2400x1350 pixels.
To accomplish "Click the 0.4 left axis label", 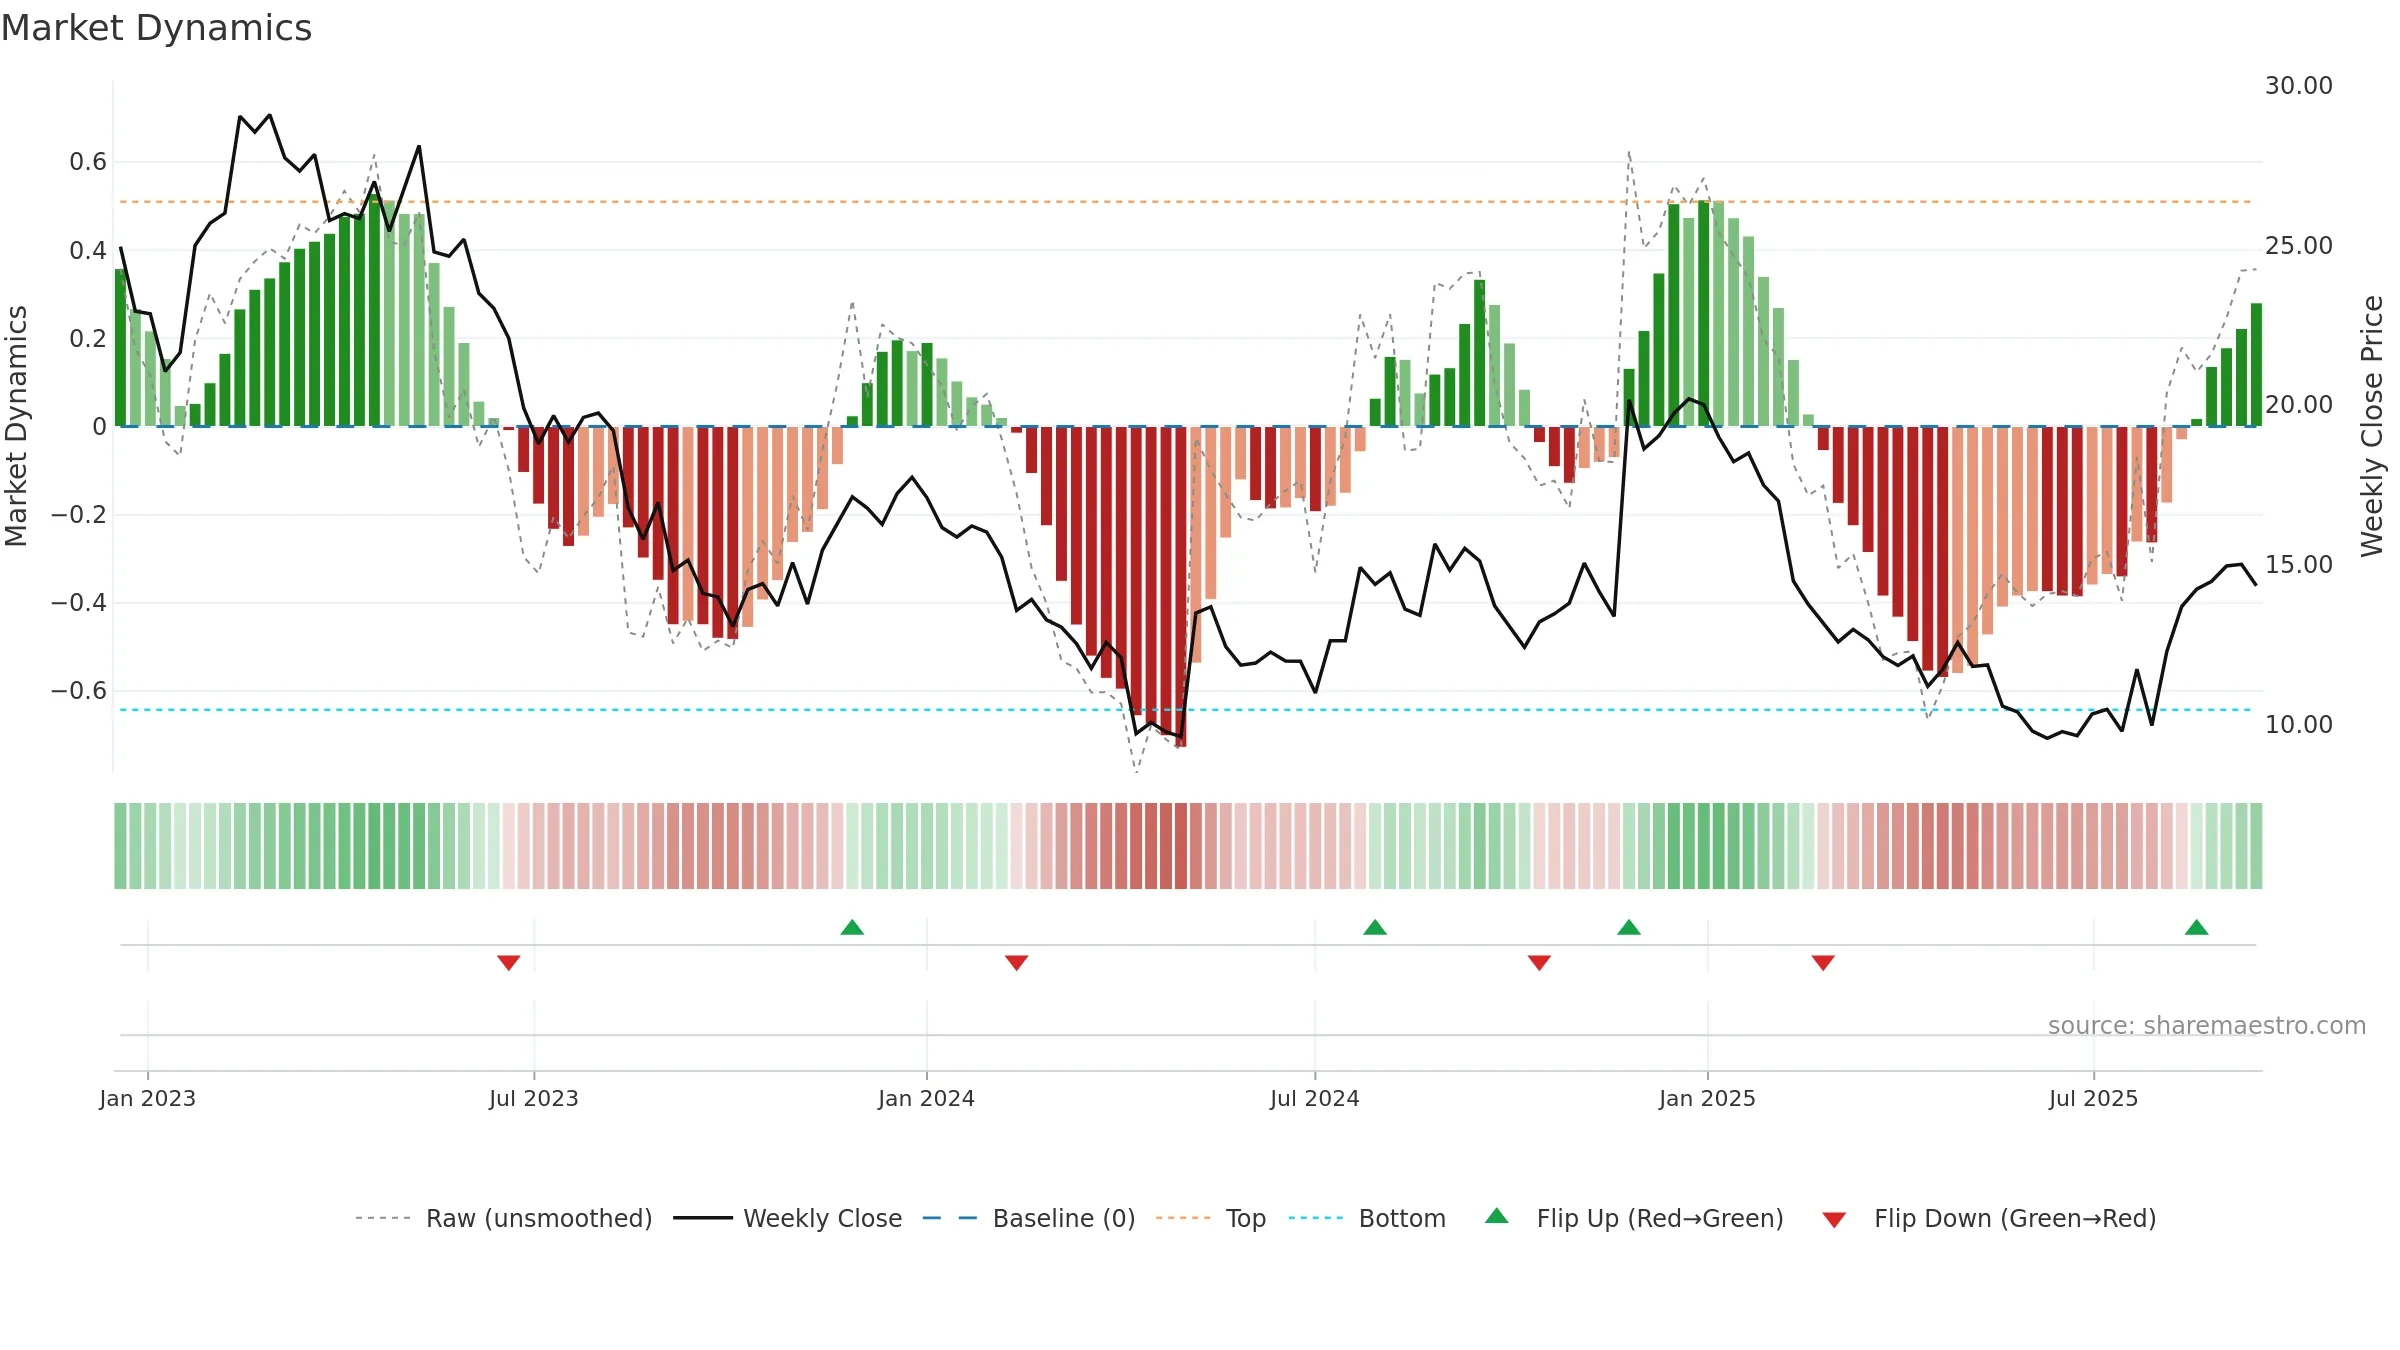I will 88,250.
